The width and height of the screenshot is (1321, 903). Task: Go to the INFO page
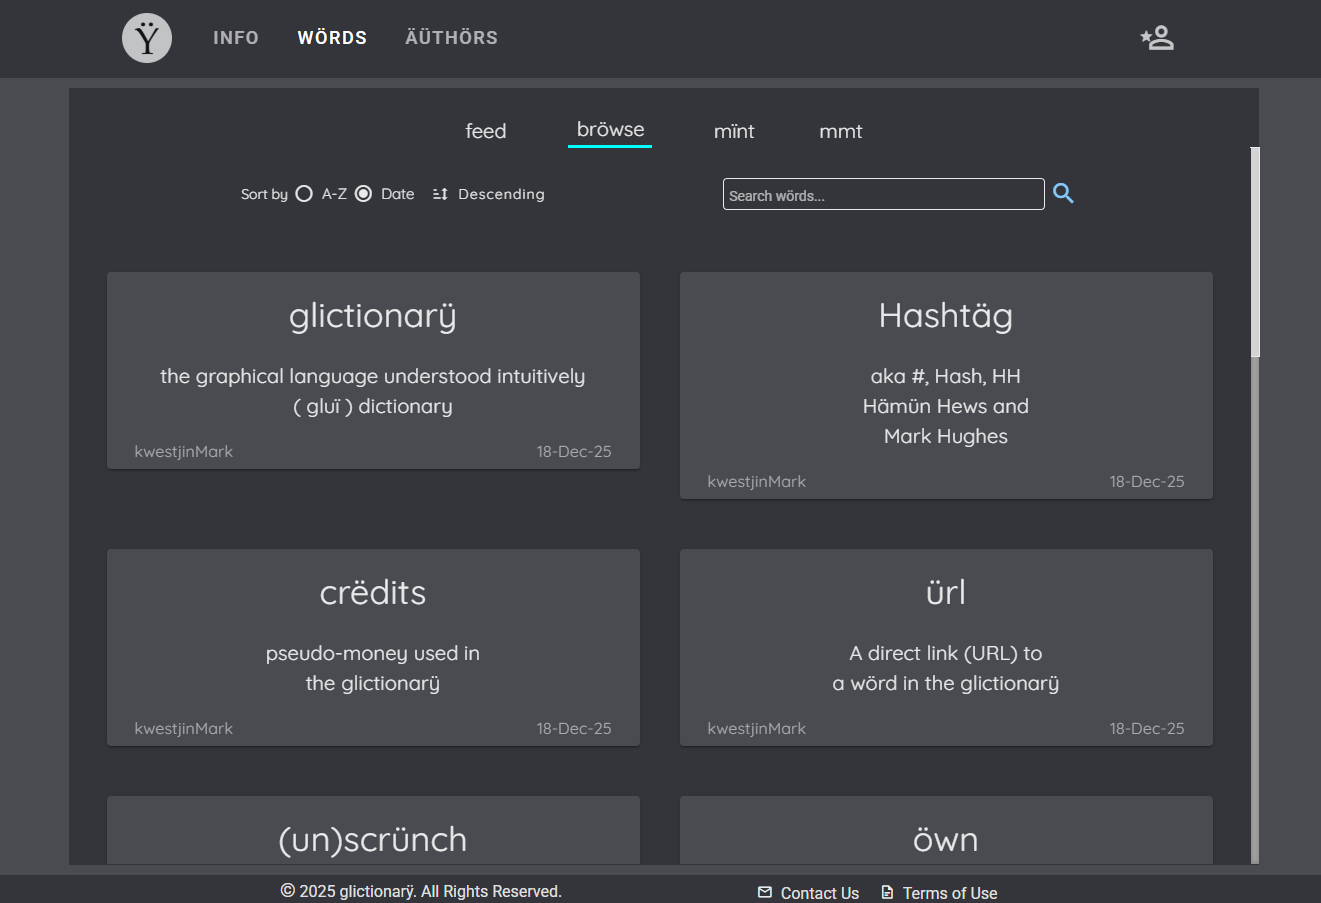(236, 38)
